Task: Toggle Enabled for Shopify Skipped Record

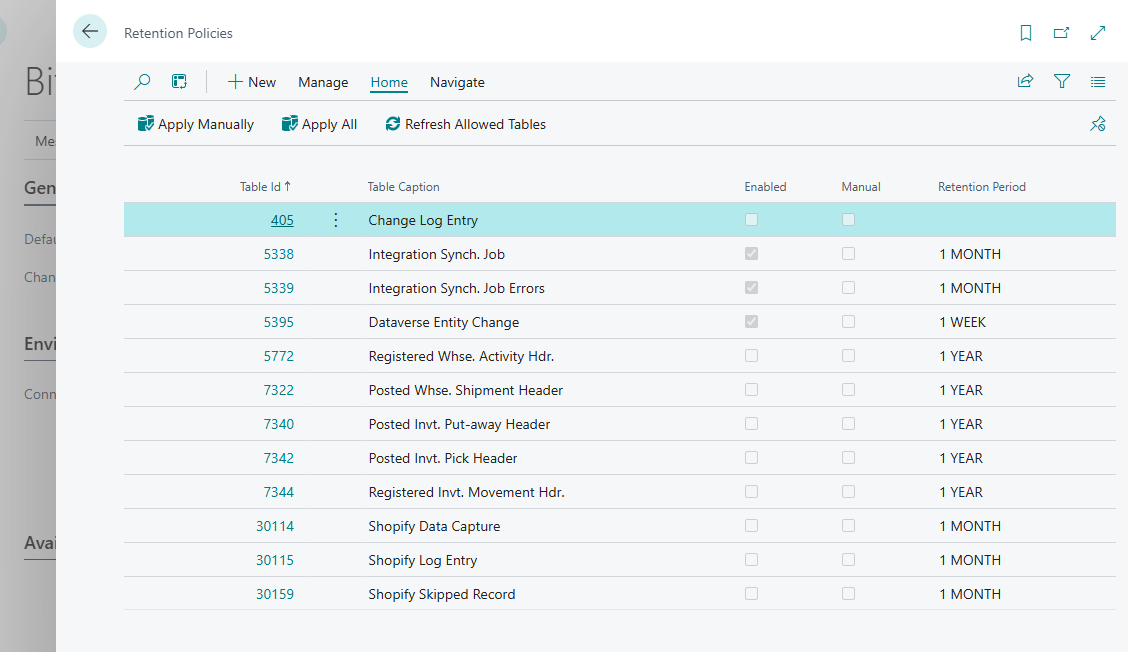Action: 751,594
